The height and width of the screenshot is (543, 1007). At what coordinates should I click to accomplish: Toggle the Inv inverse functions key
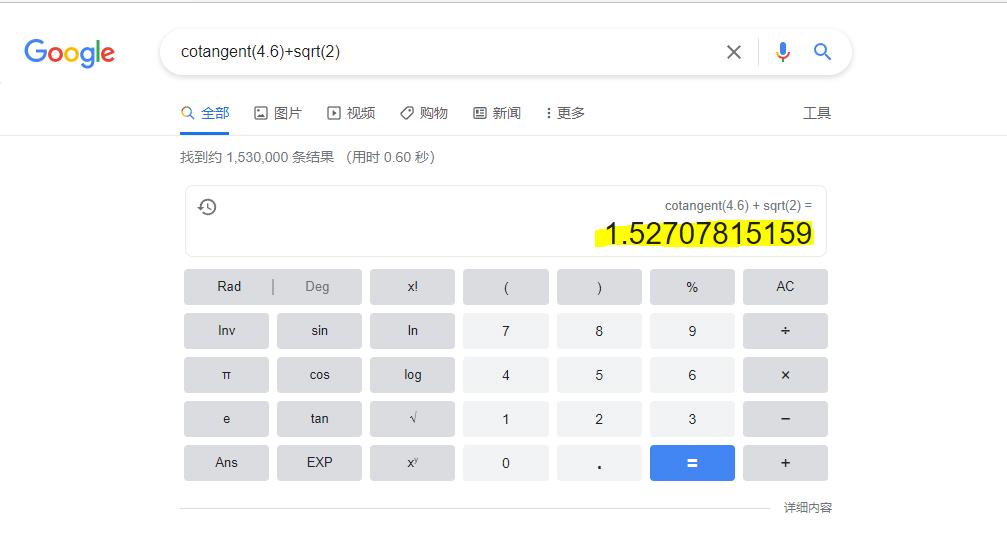[x=226, y=331]
